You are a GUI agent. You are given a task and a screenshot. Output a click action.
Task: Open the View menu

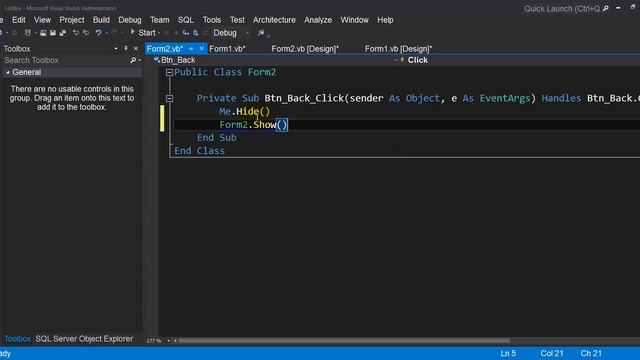pyautogui.click(x=42, y=20)
